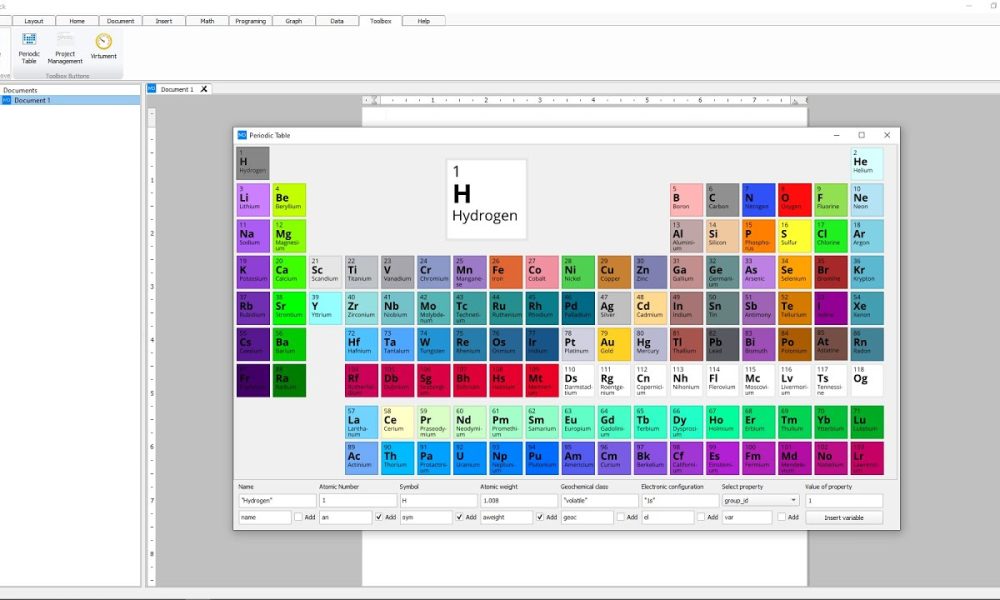This screenshot has height=600, width=1000.
Task: Close the Document 1 tab
Action: tap(204, 89)
